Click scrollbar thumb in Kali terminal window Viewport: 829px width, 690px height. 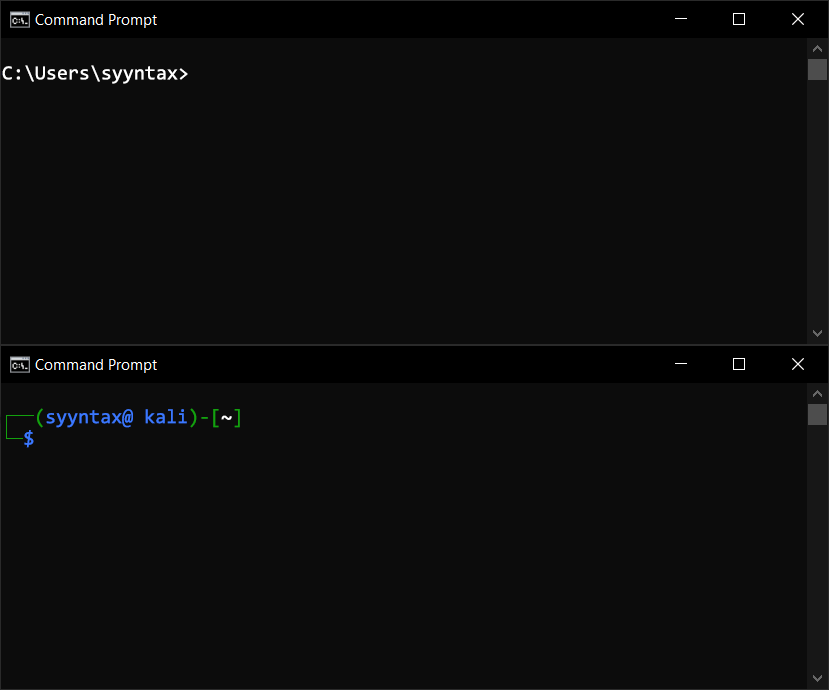(817, 414)
